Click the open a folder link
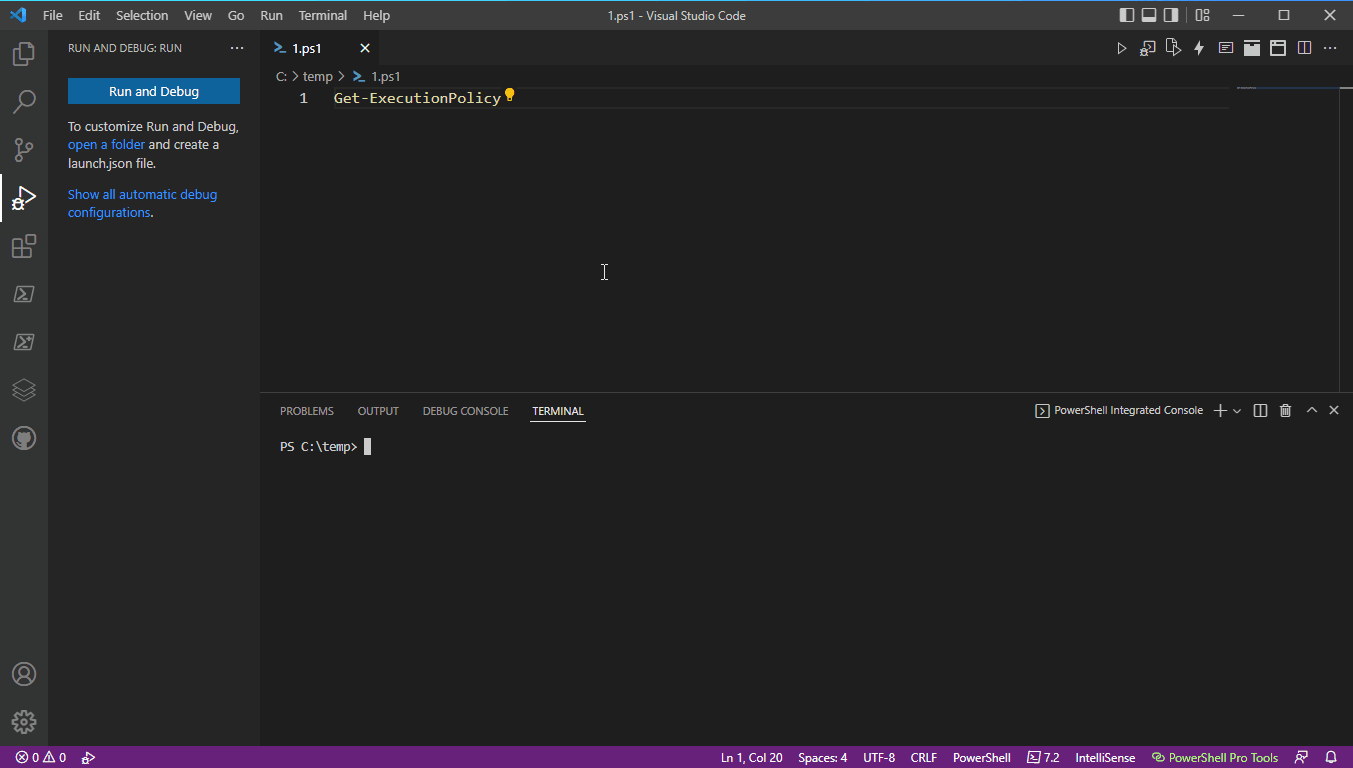Image resolution: width=1353 pixels, height=768 pixels. (106, 144)
